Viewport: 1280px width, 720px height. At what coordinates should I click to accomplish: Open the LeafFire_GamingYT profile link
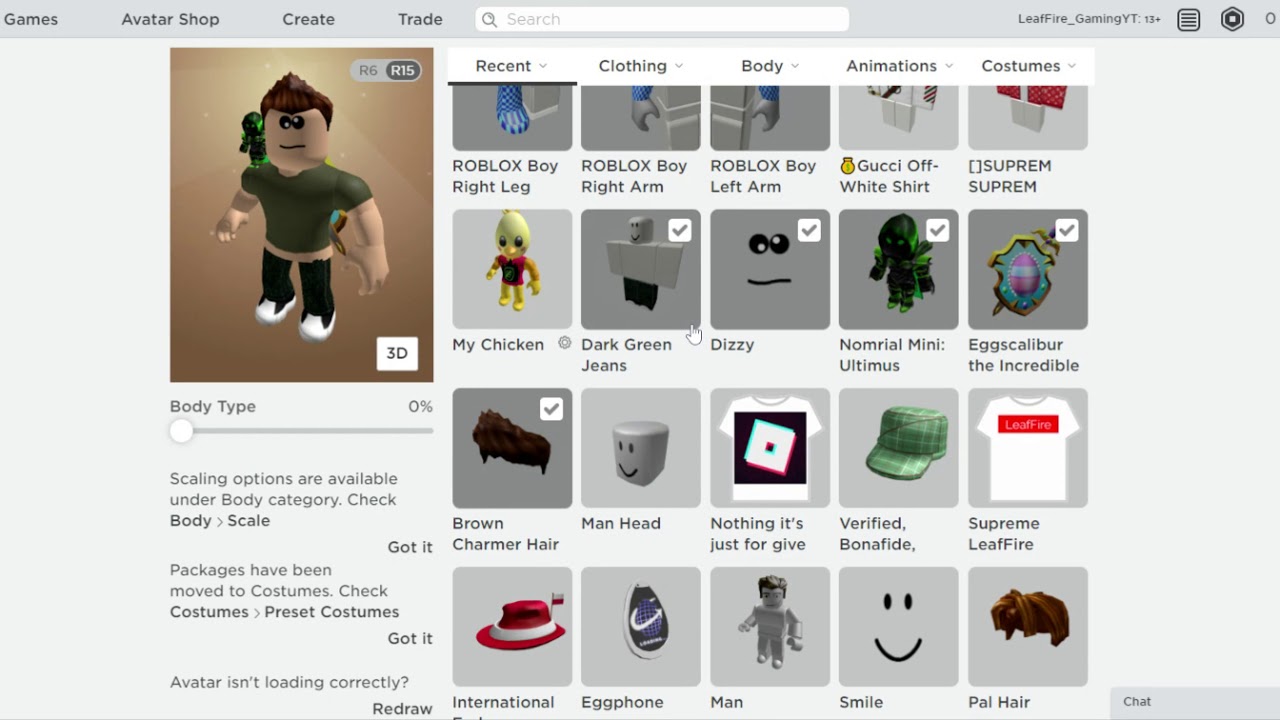pyautogui.click(x=1089, y=19)
